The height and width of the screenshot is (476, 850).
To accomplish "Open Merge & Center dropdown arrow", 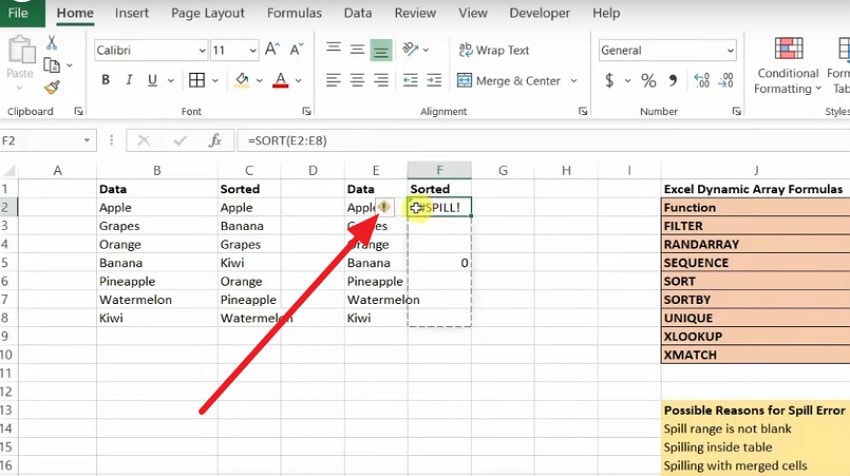I will pyautogui.click(x=574, y=81).
